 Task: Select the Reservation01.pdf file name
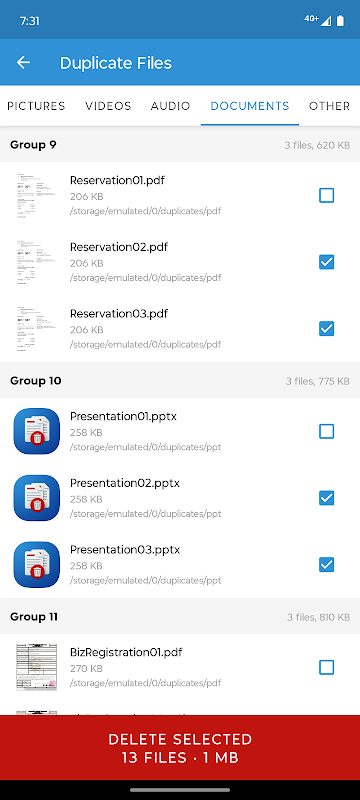[x=117, y=180]
